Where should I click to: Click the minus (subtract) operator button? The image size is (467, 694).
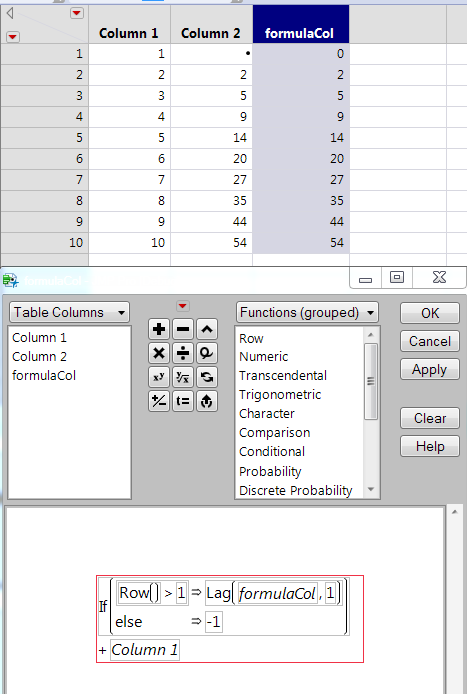click(183, 329)
